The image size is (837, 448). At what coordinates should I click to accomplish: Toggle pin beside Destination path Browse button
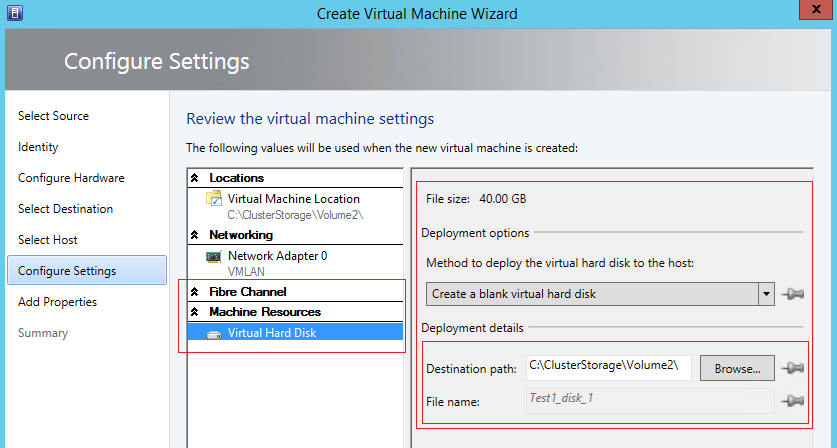[793, 368]
